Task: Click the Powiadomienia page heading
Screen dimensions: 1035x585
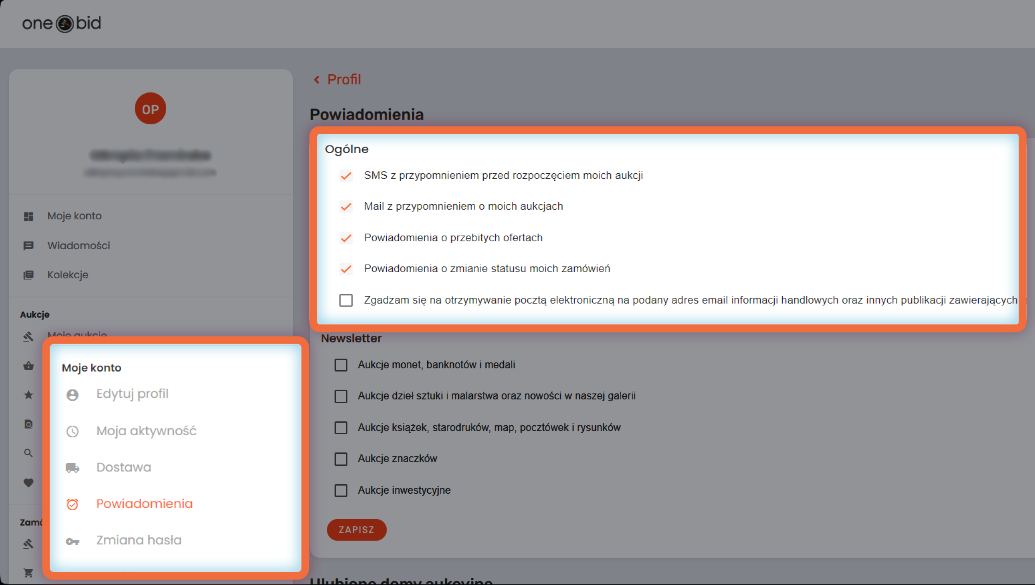Action: [x=366, y=114]
